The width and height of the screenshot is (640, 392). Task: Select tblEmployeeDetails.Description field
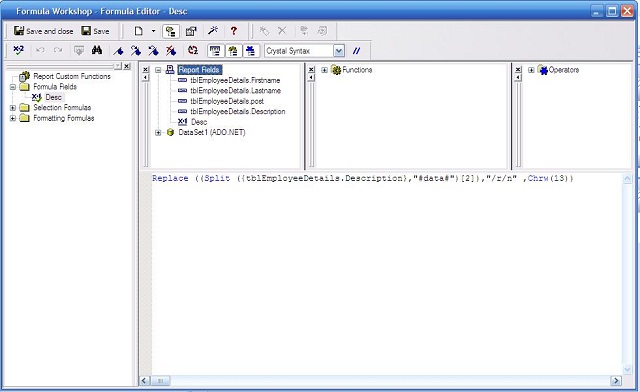[x=238, y=111]
